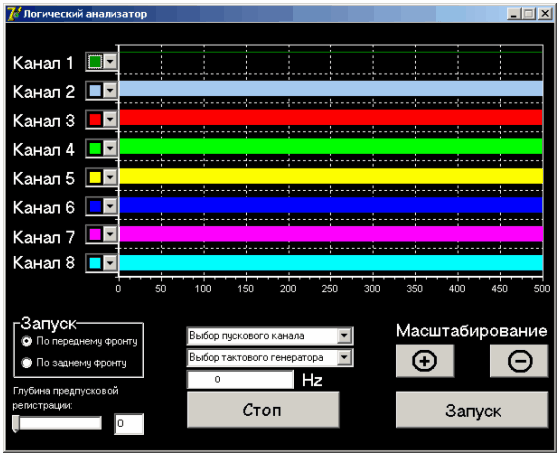Select the "По переднему фронту" radio button
The height and width of the screenshot is (455, 559).
tap(26, 341)
